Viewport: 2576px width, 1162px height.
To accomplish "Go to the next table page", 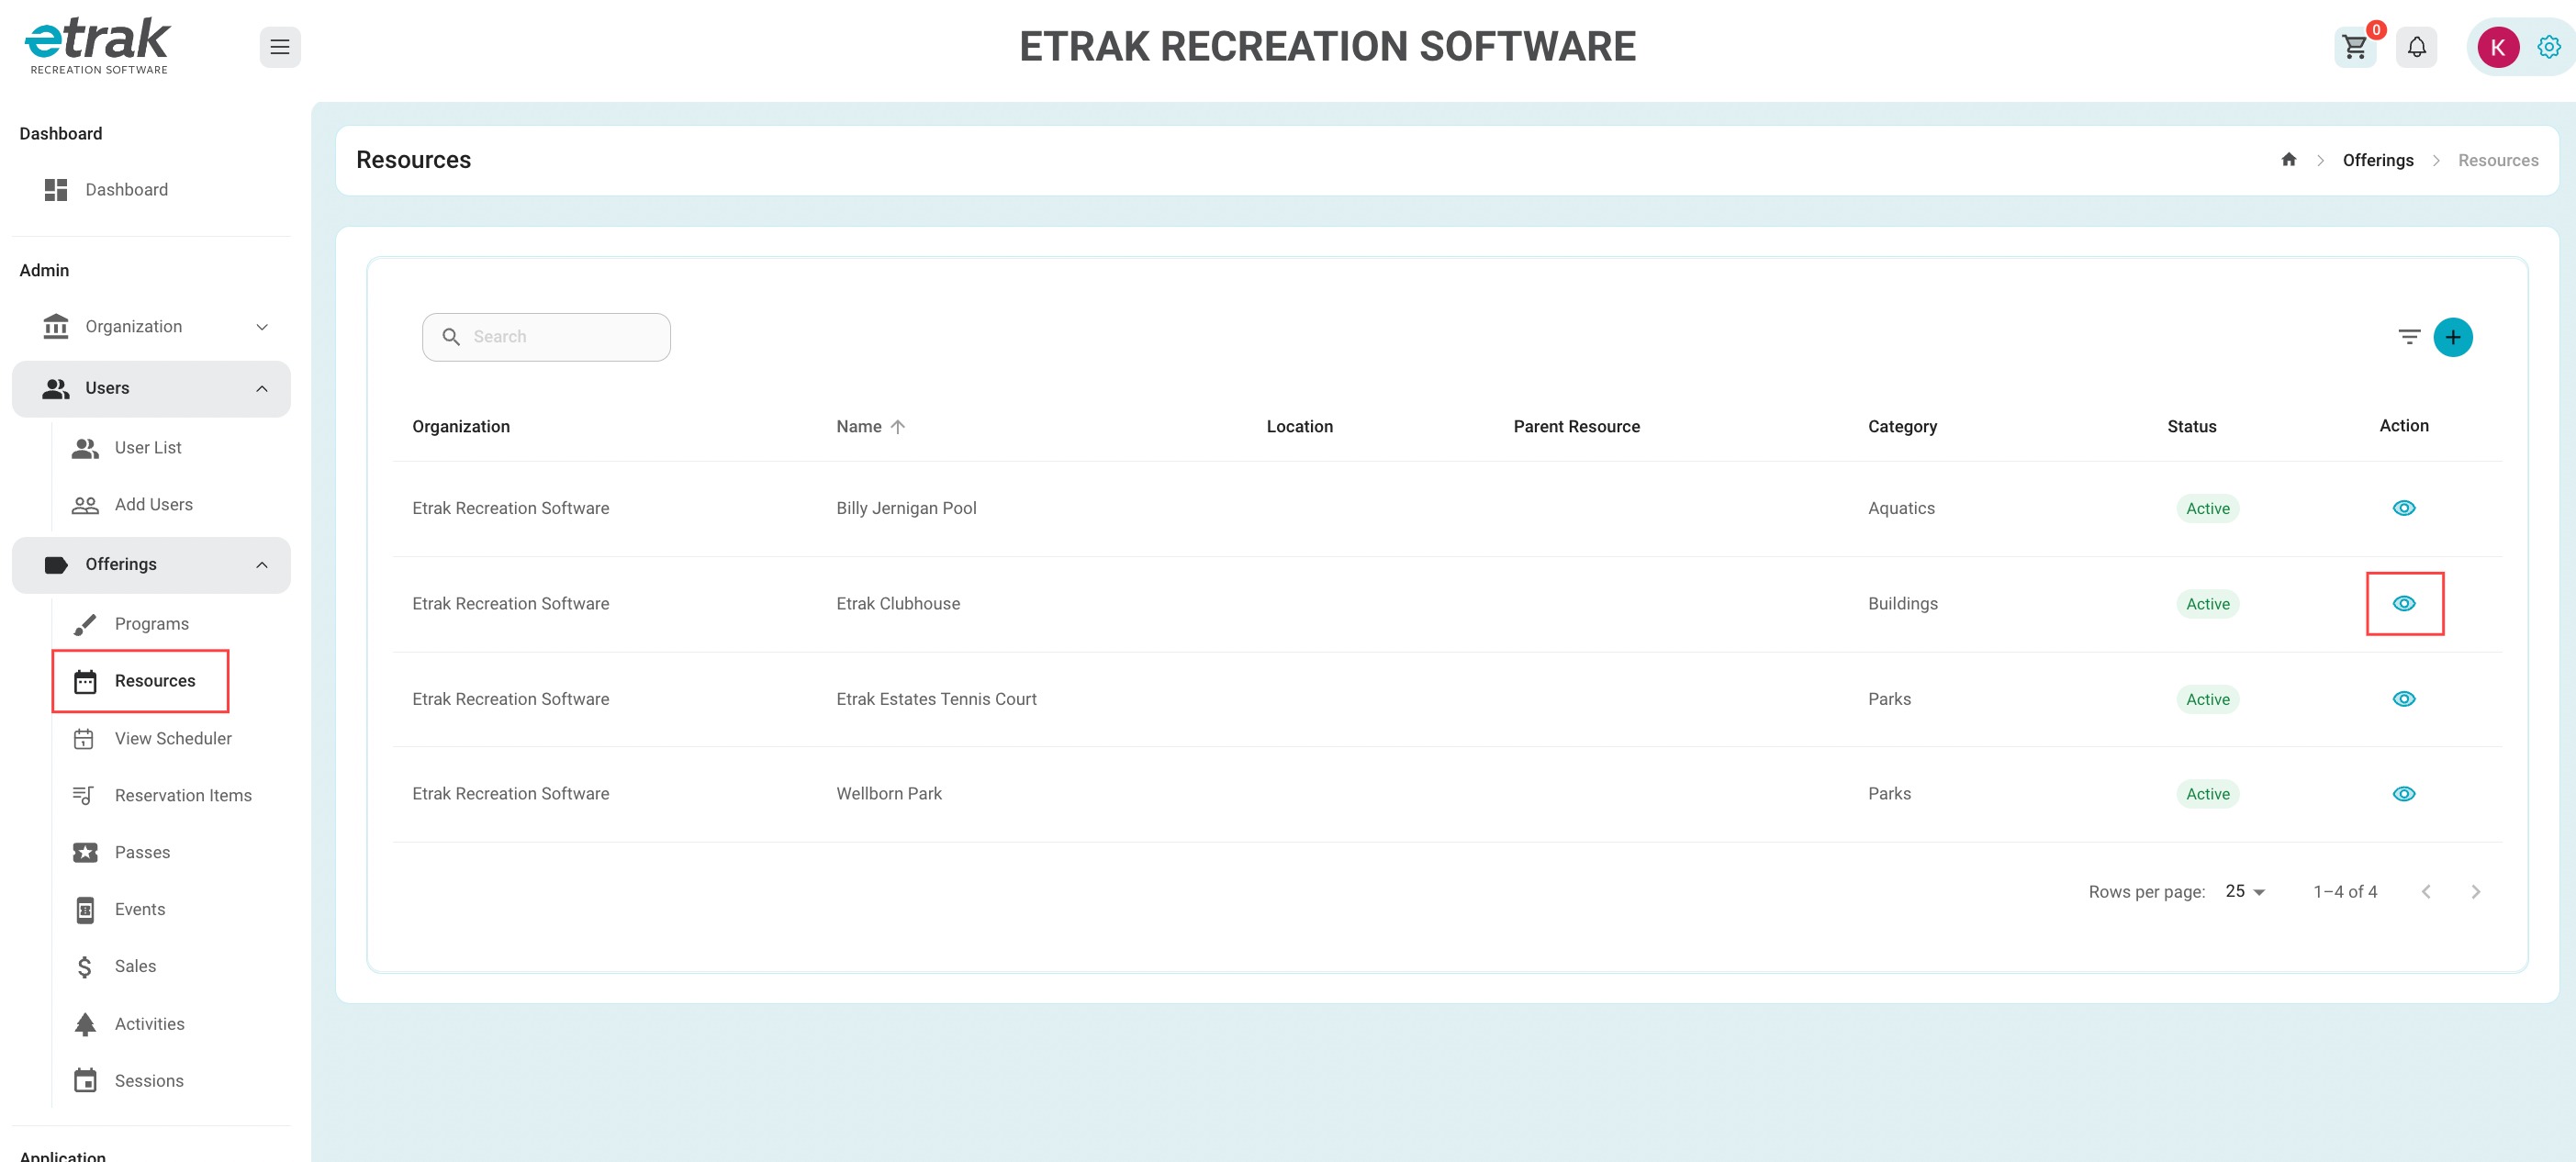I will click(x=2475, y=892).
